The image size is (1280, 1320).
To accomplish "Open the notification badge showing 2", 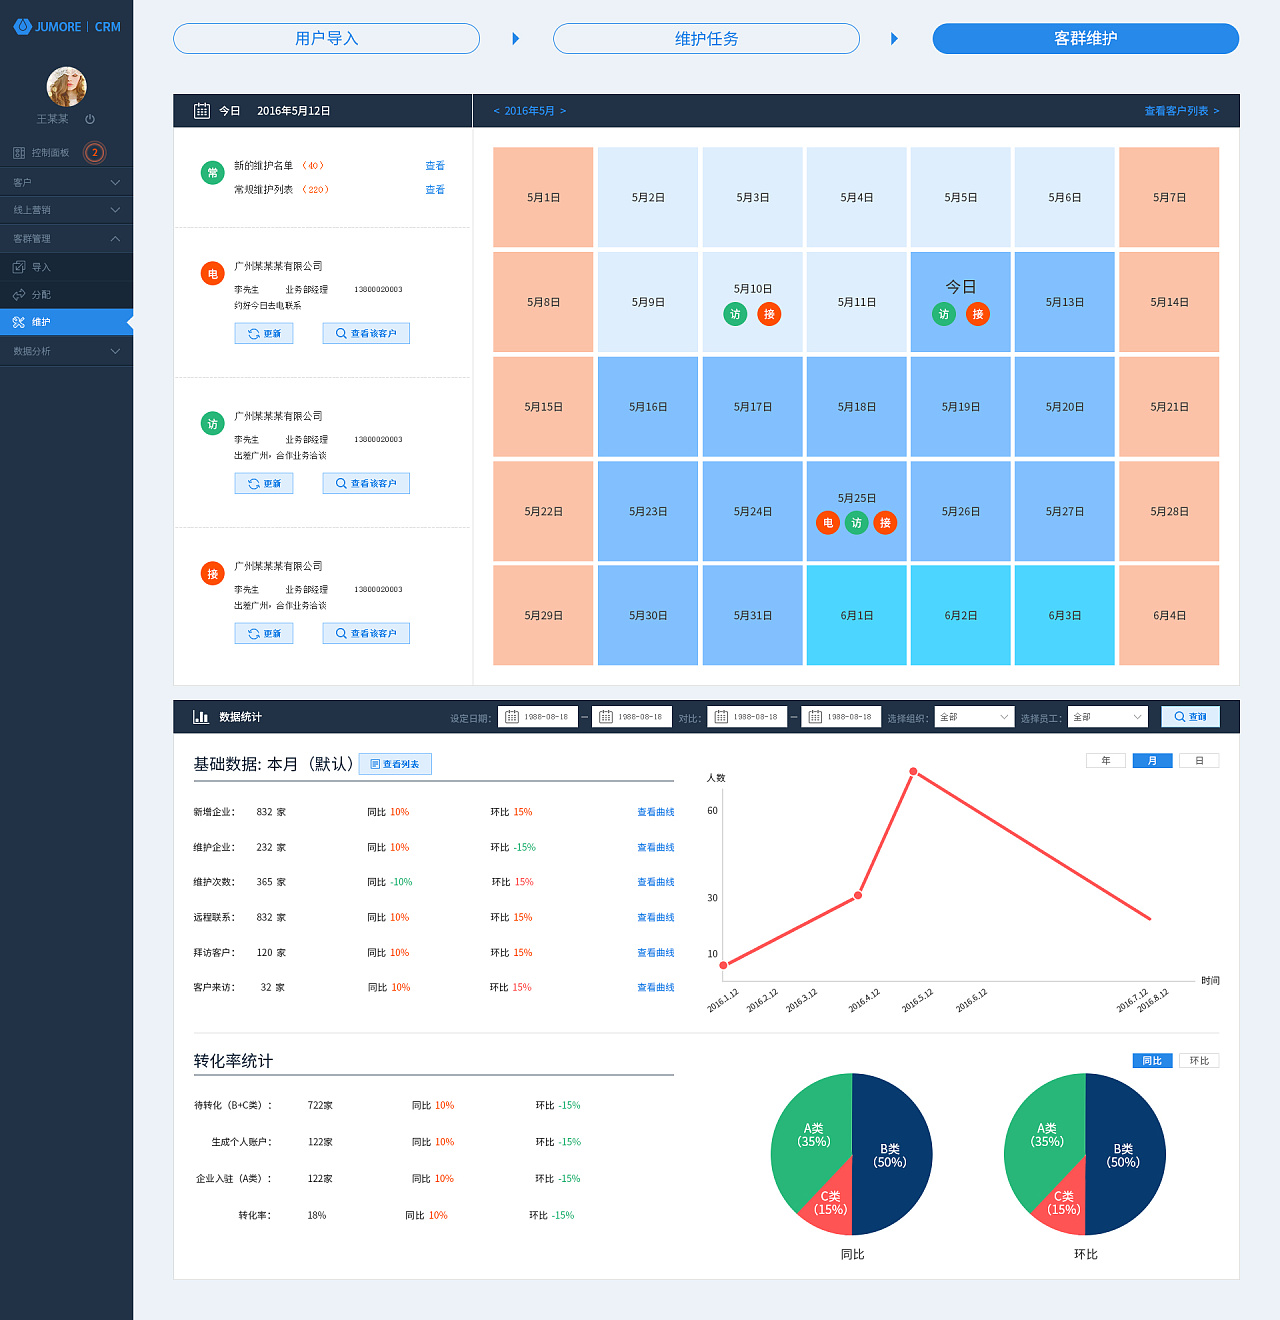I will click(x=95, y=153).
